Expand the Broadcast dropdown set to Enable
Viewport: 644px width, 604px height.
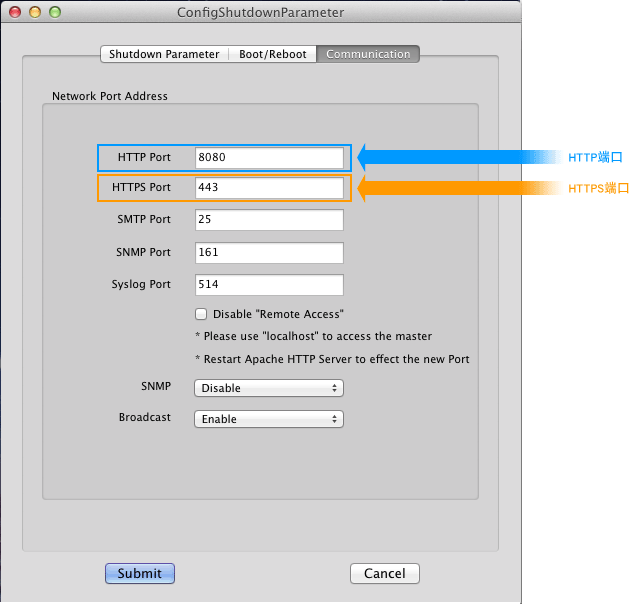(x=268, y=419)
